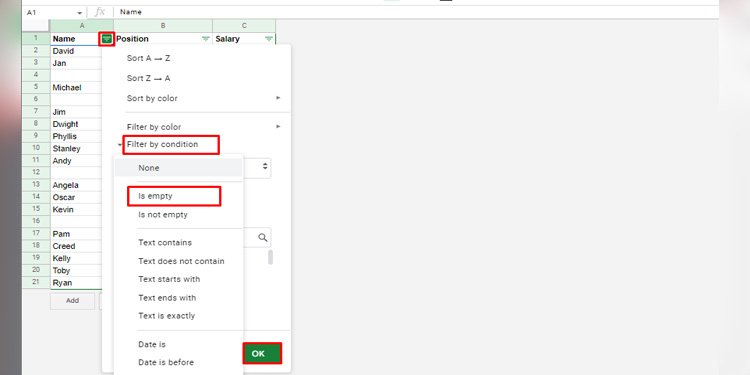Click the search magnifier icon in filter panel
750x375 pixels.
click(x=263, y=237)
